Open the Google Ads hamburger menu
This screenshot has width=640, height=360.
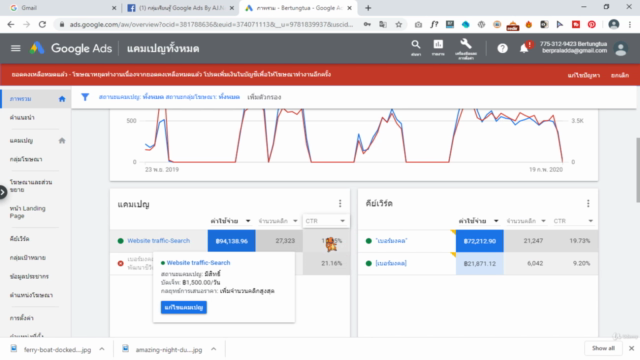(x=16, y=49)
